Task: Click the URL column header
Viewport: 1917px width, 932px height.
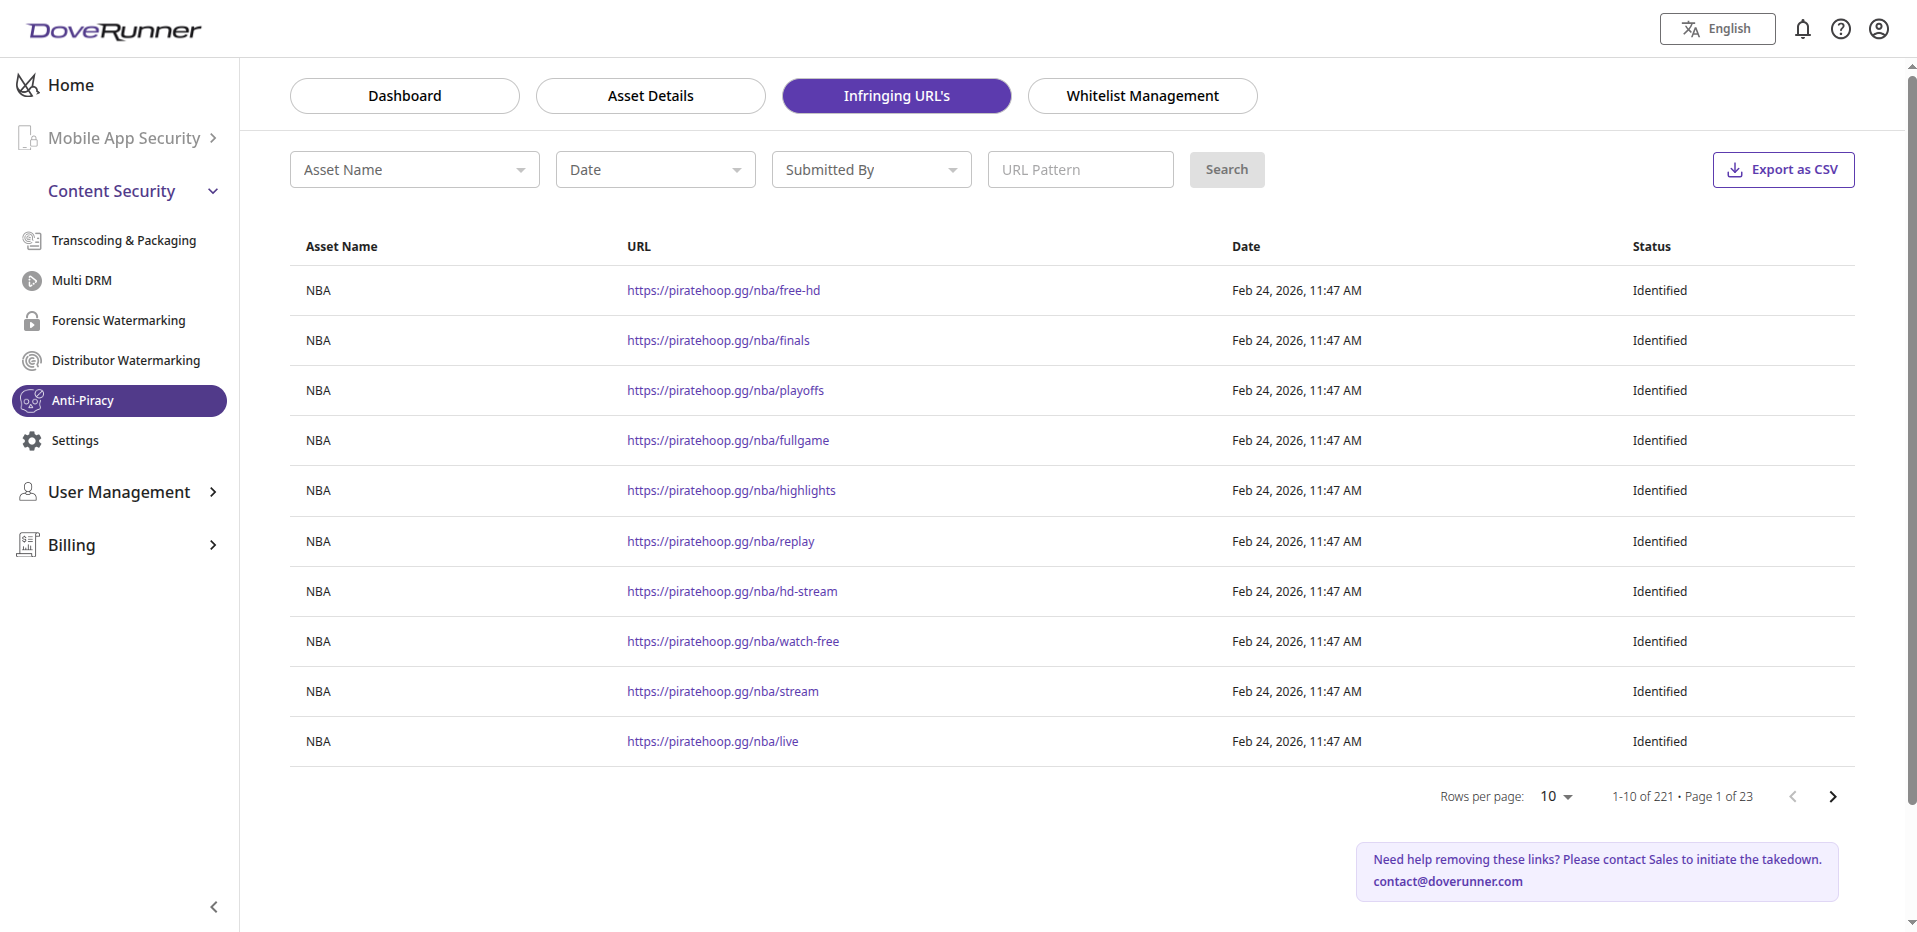Action: [639, 247]
